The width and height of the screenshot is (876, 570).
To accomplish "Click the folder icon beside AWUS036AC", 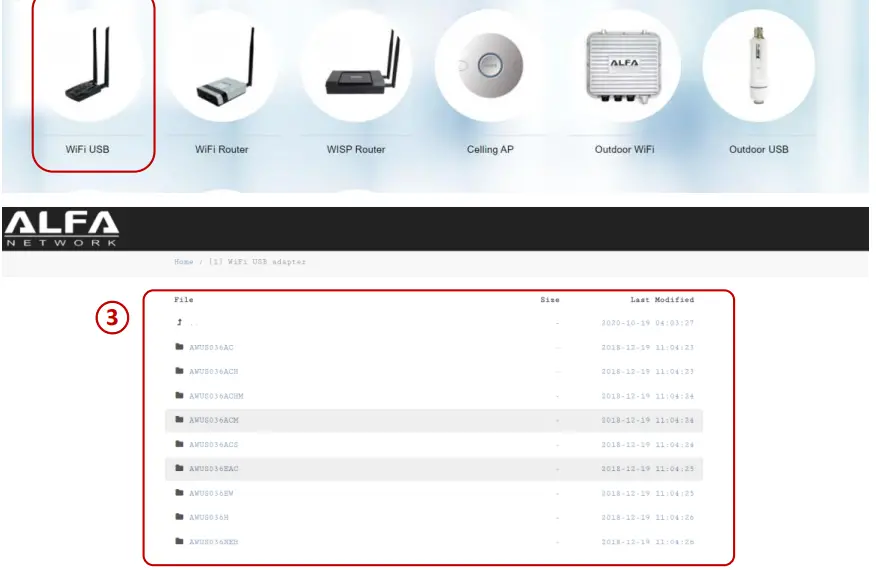I will tap(179, 346).
